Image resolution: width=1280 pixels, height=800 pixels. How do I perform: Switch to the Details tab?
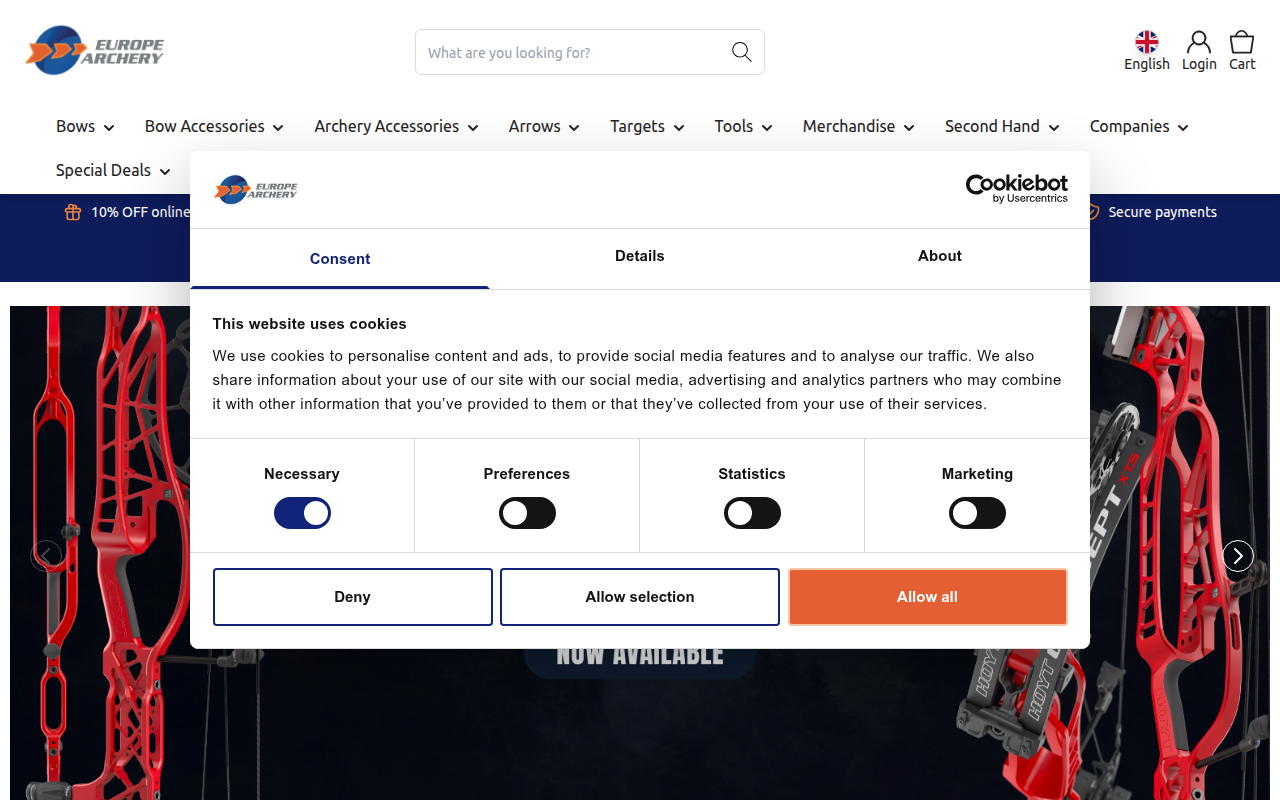(x=640, y=257)
